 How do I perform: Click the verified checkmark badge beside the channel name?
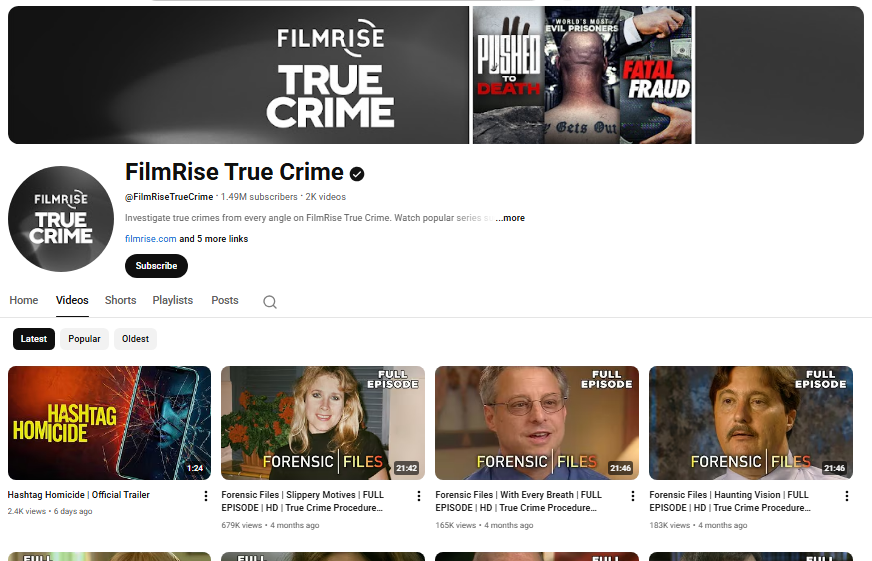pos(357,174)
